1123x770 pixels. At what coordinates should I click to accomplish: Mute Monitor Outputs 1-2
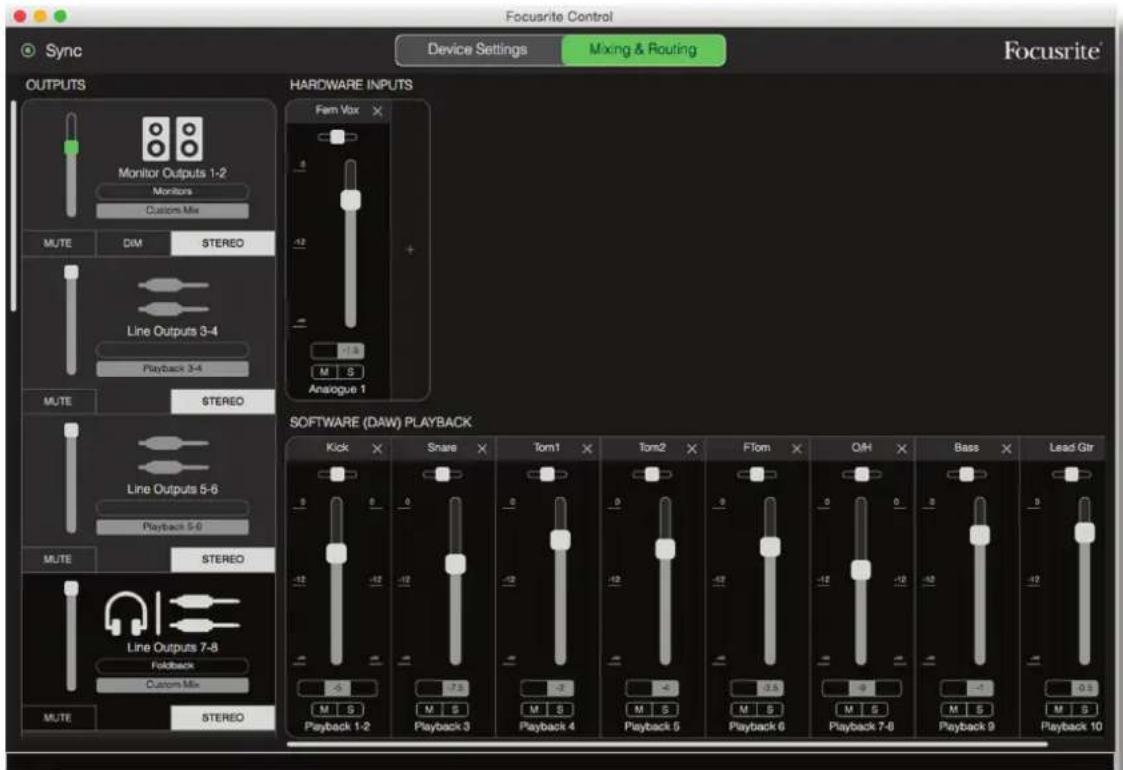click(58, 244)
